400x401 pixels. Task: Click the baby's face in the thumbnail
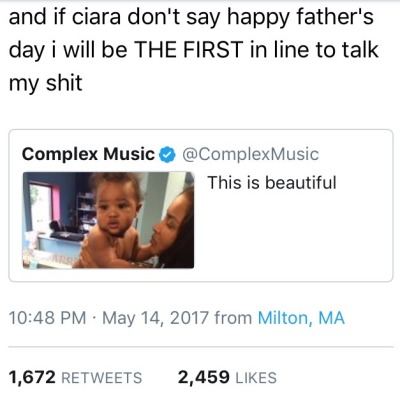point(115,213)
